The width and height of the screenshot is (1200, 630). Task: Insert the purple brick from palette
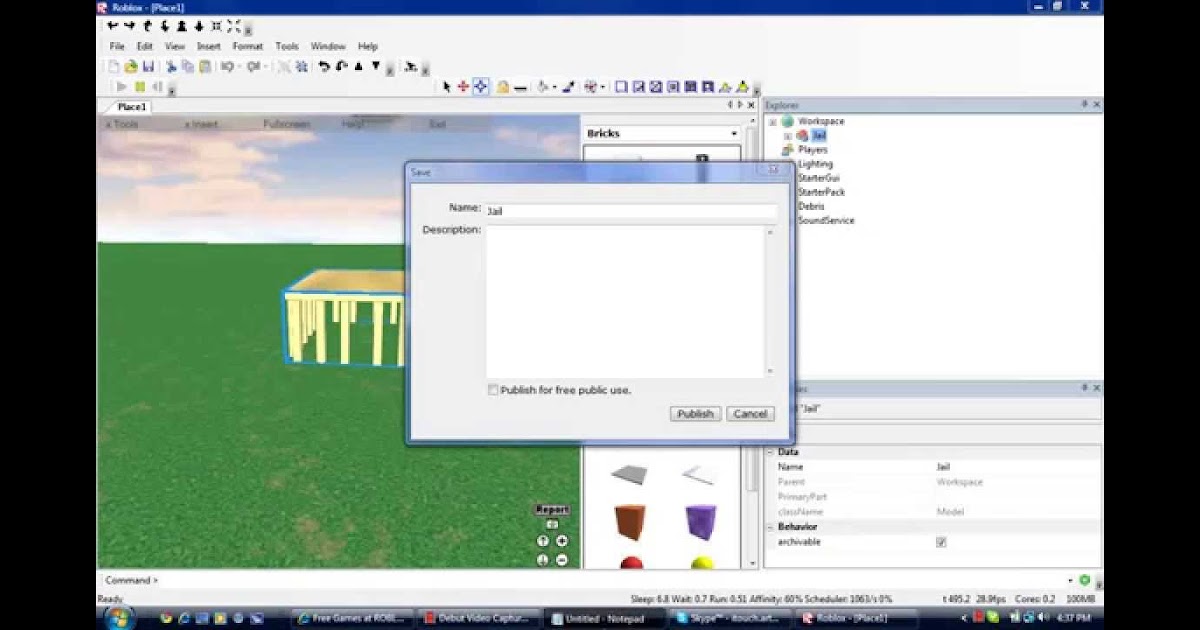[701, 522]
